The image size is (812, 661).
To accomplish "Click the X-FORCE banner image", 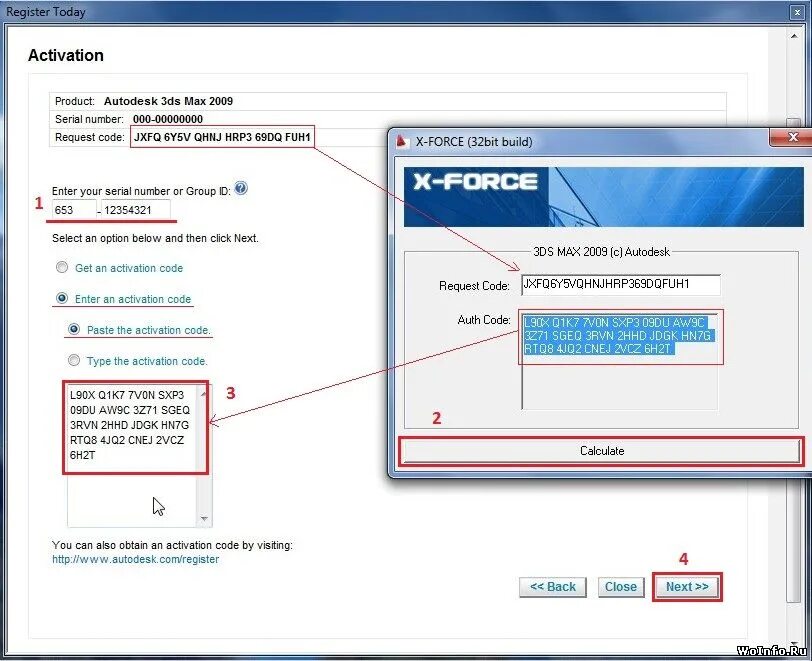I will tap(603, 197).
